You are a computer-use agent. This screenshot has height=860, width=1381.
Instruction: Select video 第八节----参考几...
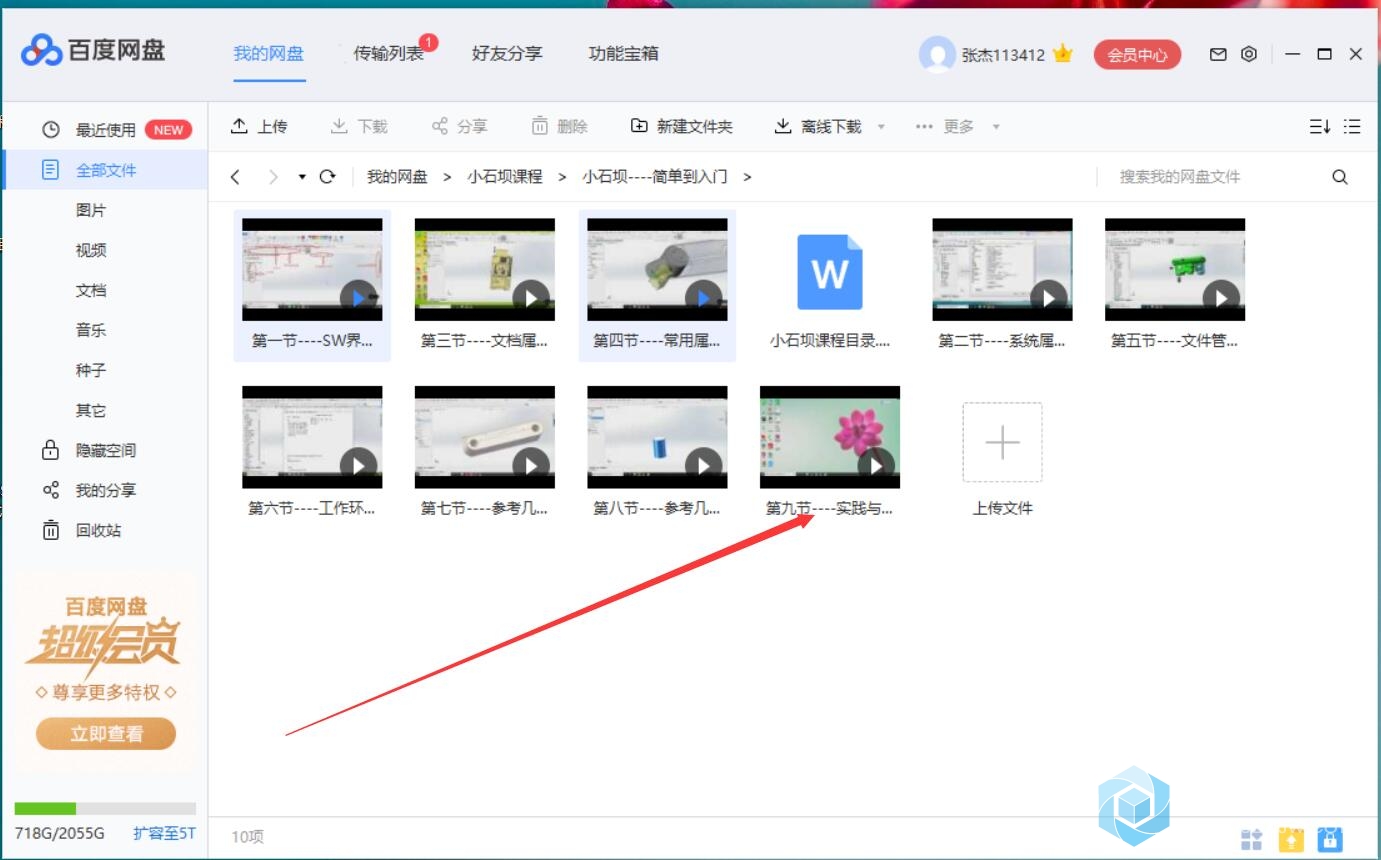pos(657,452)
